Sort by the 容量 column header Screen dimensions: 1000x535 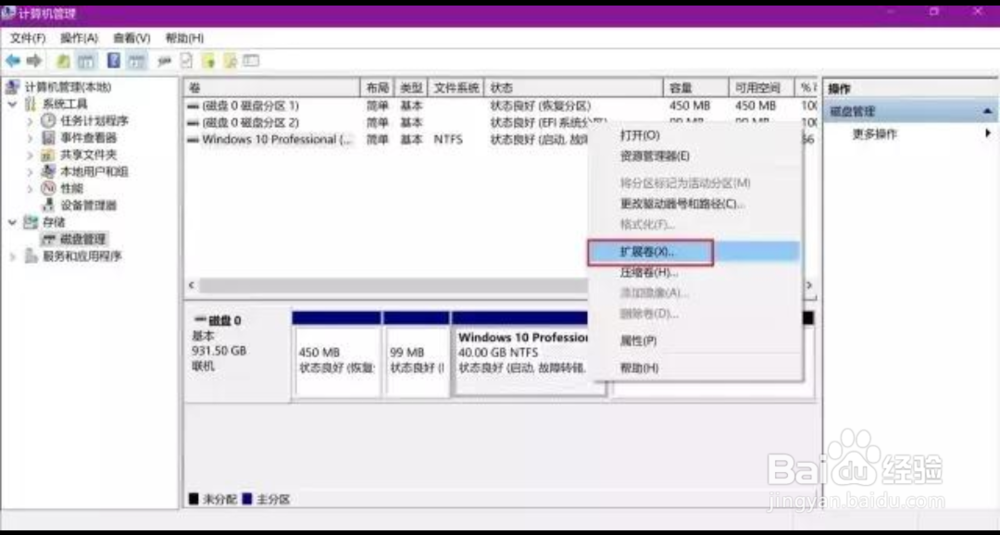(696, 88)
